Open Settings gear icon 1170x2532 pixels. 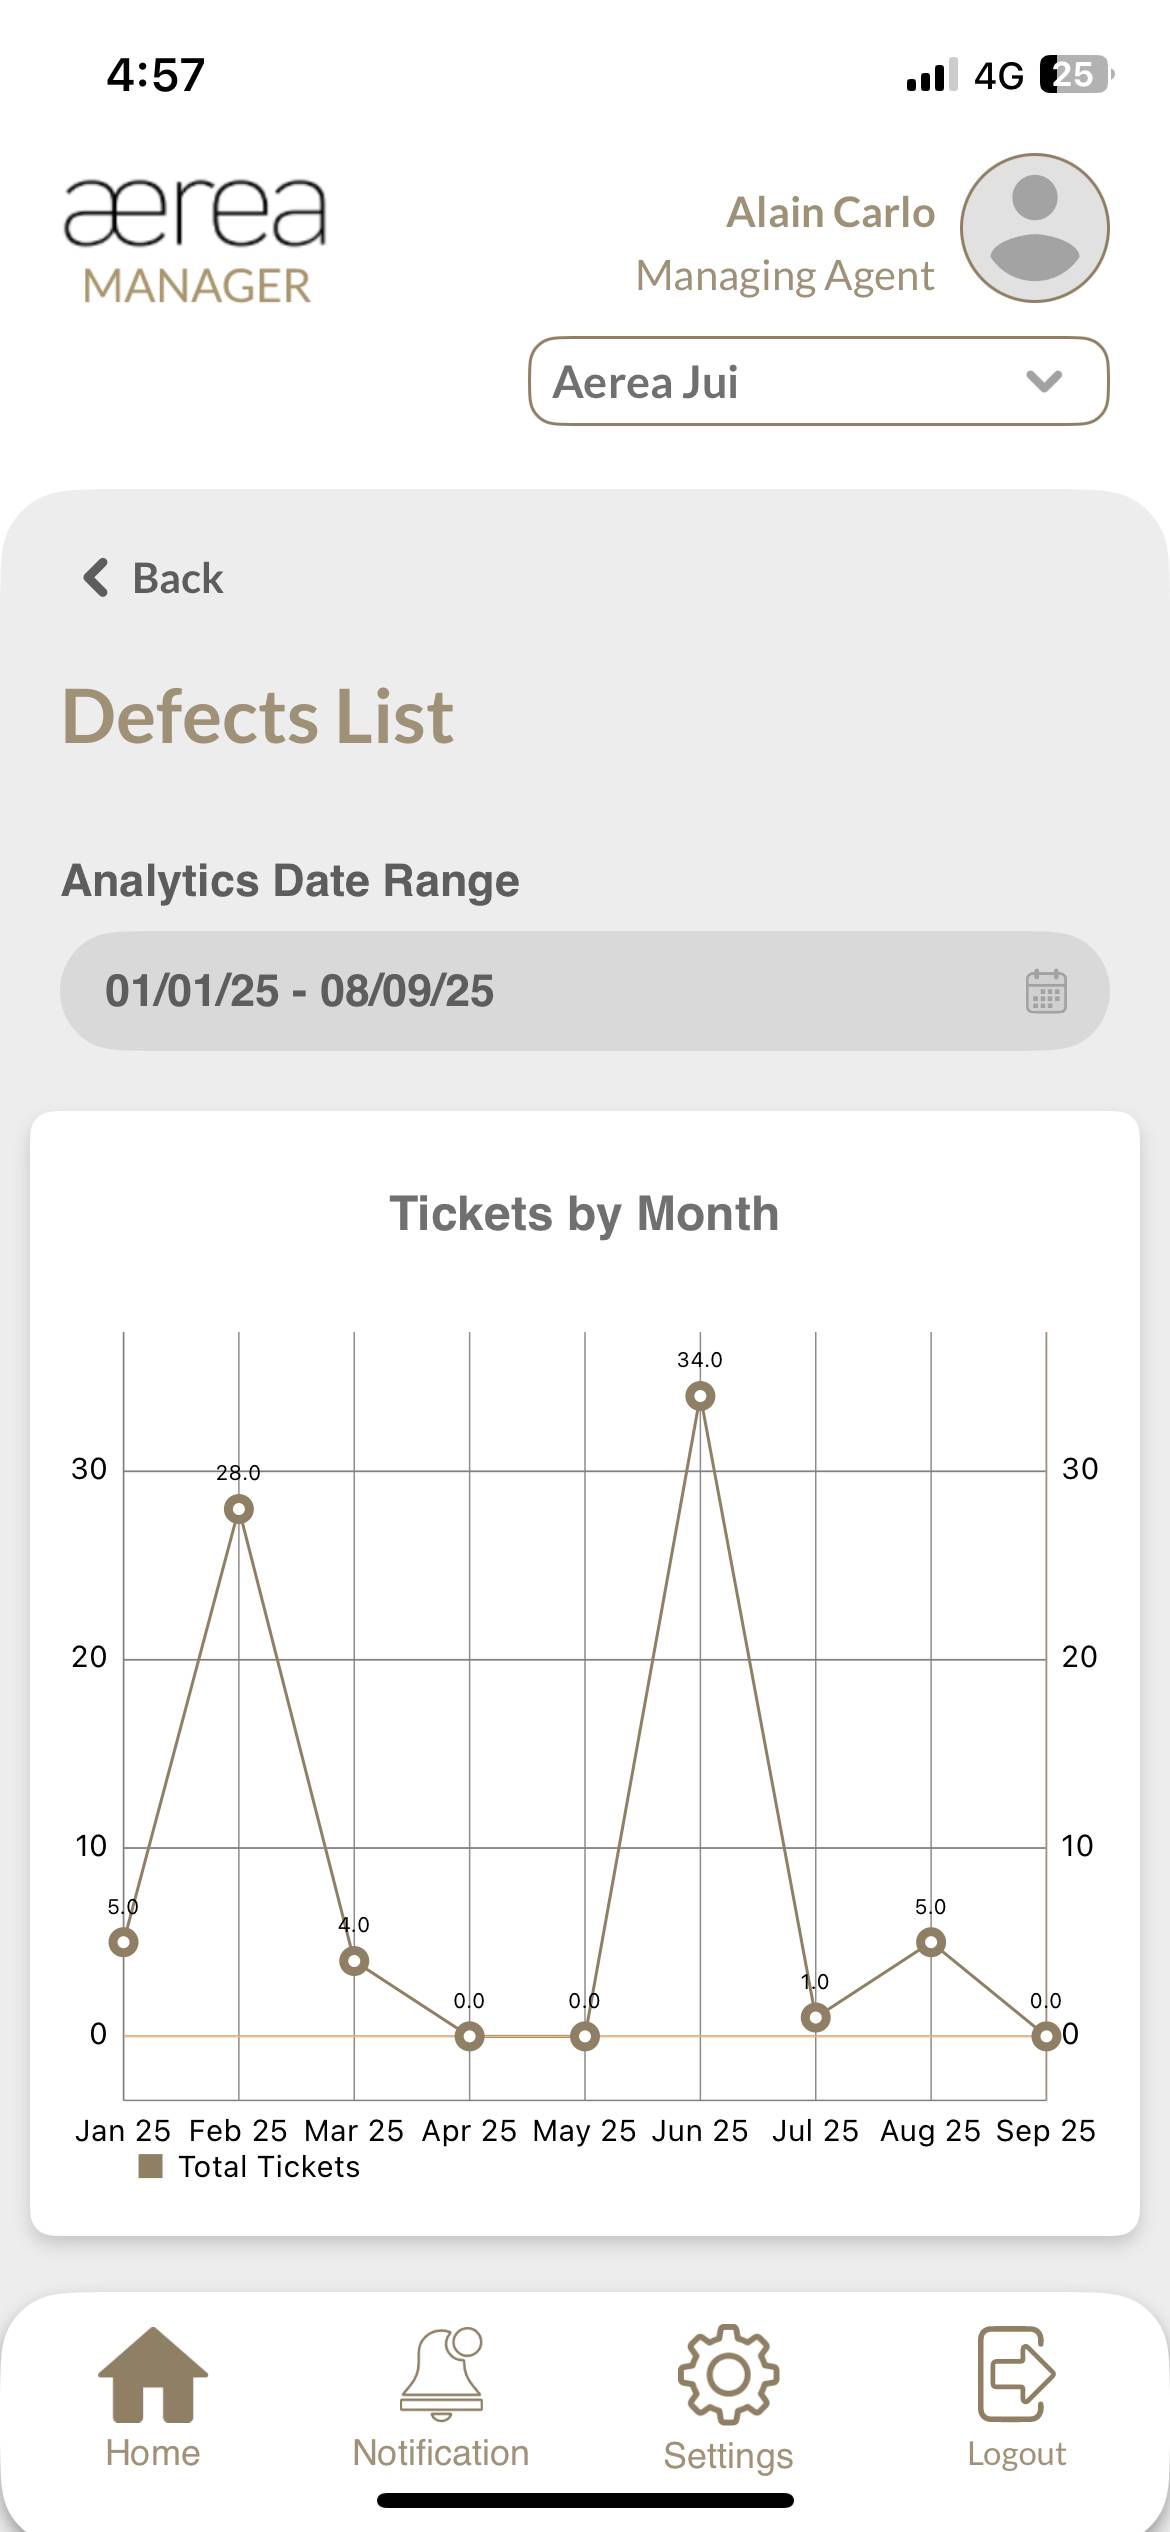[x=728, y=2375]
